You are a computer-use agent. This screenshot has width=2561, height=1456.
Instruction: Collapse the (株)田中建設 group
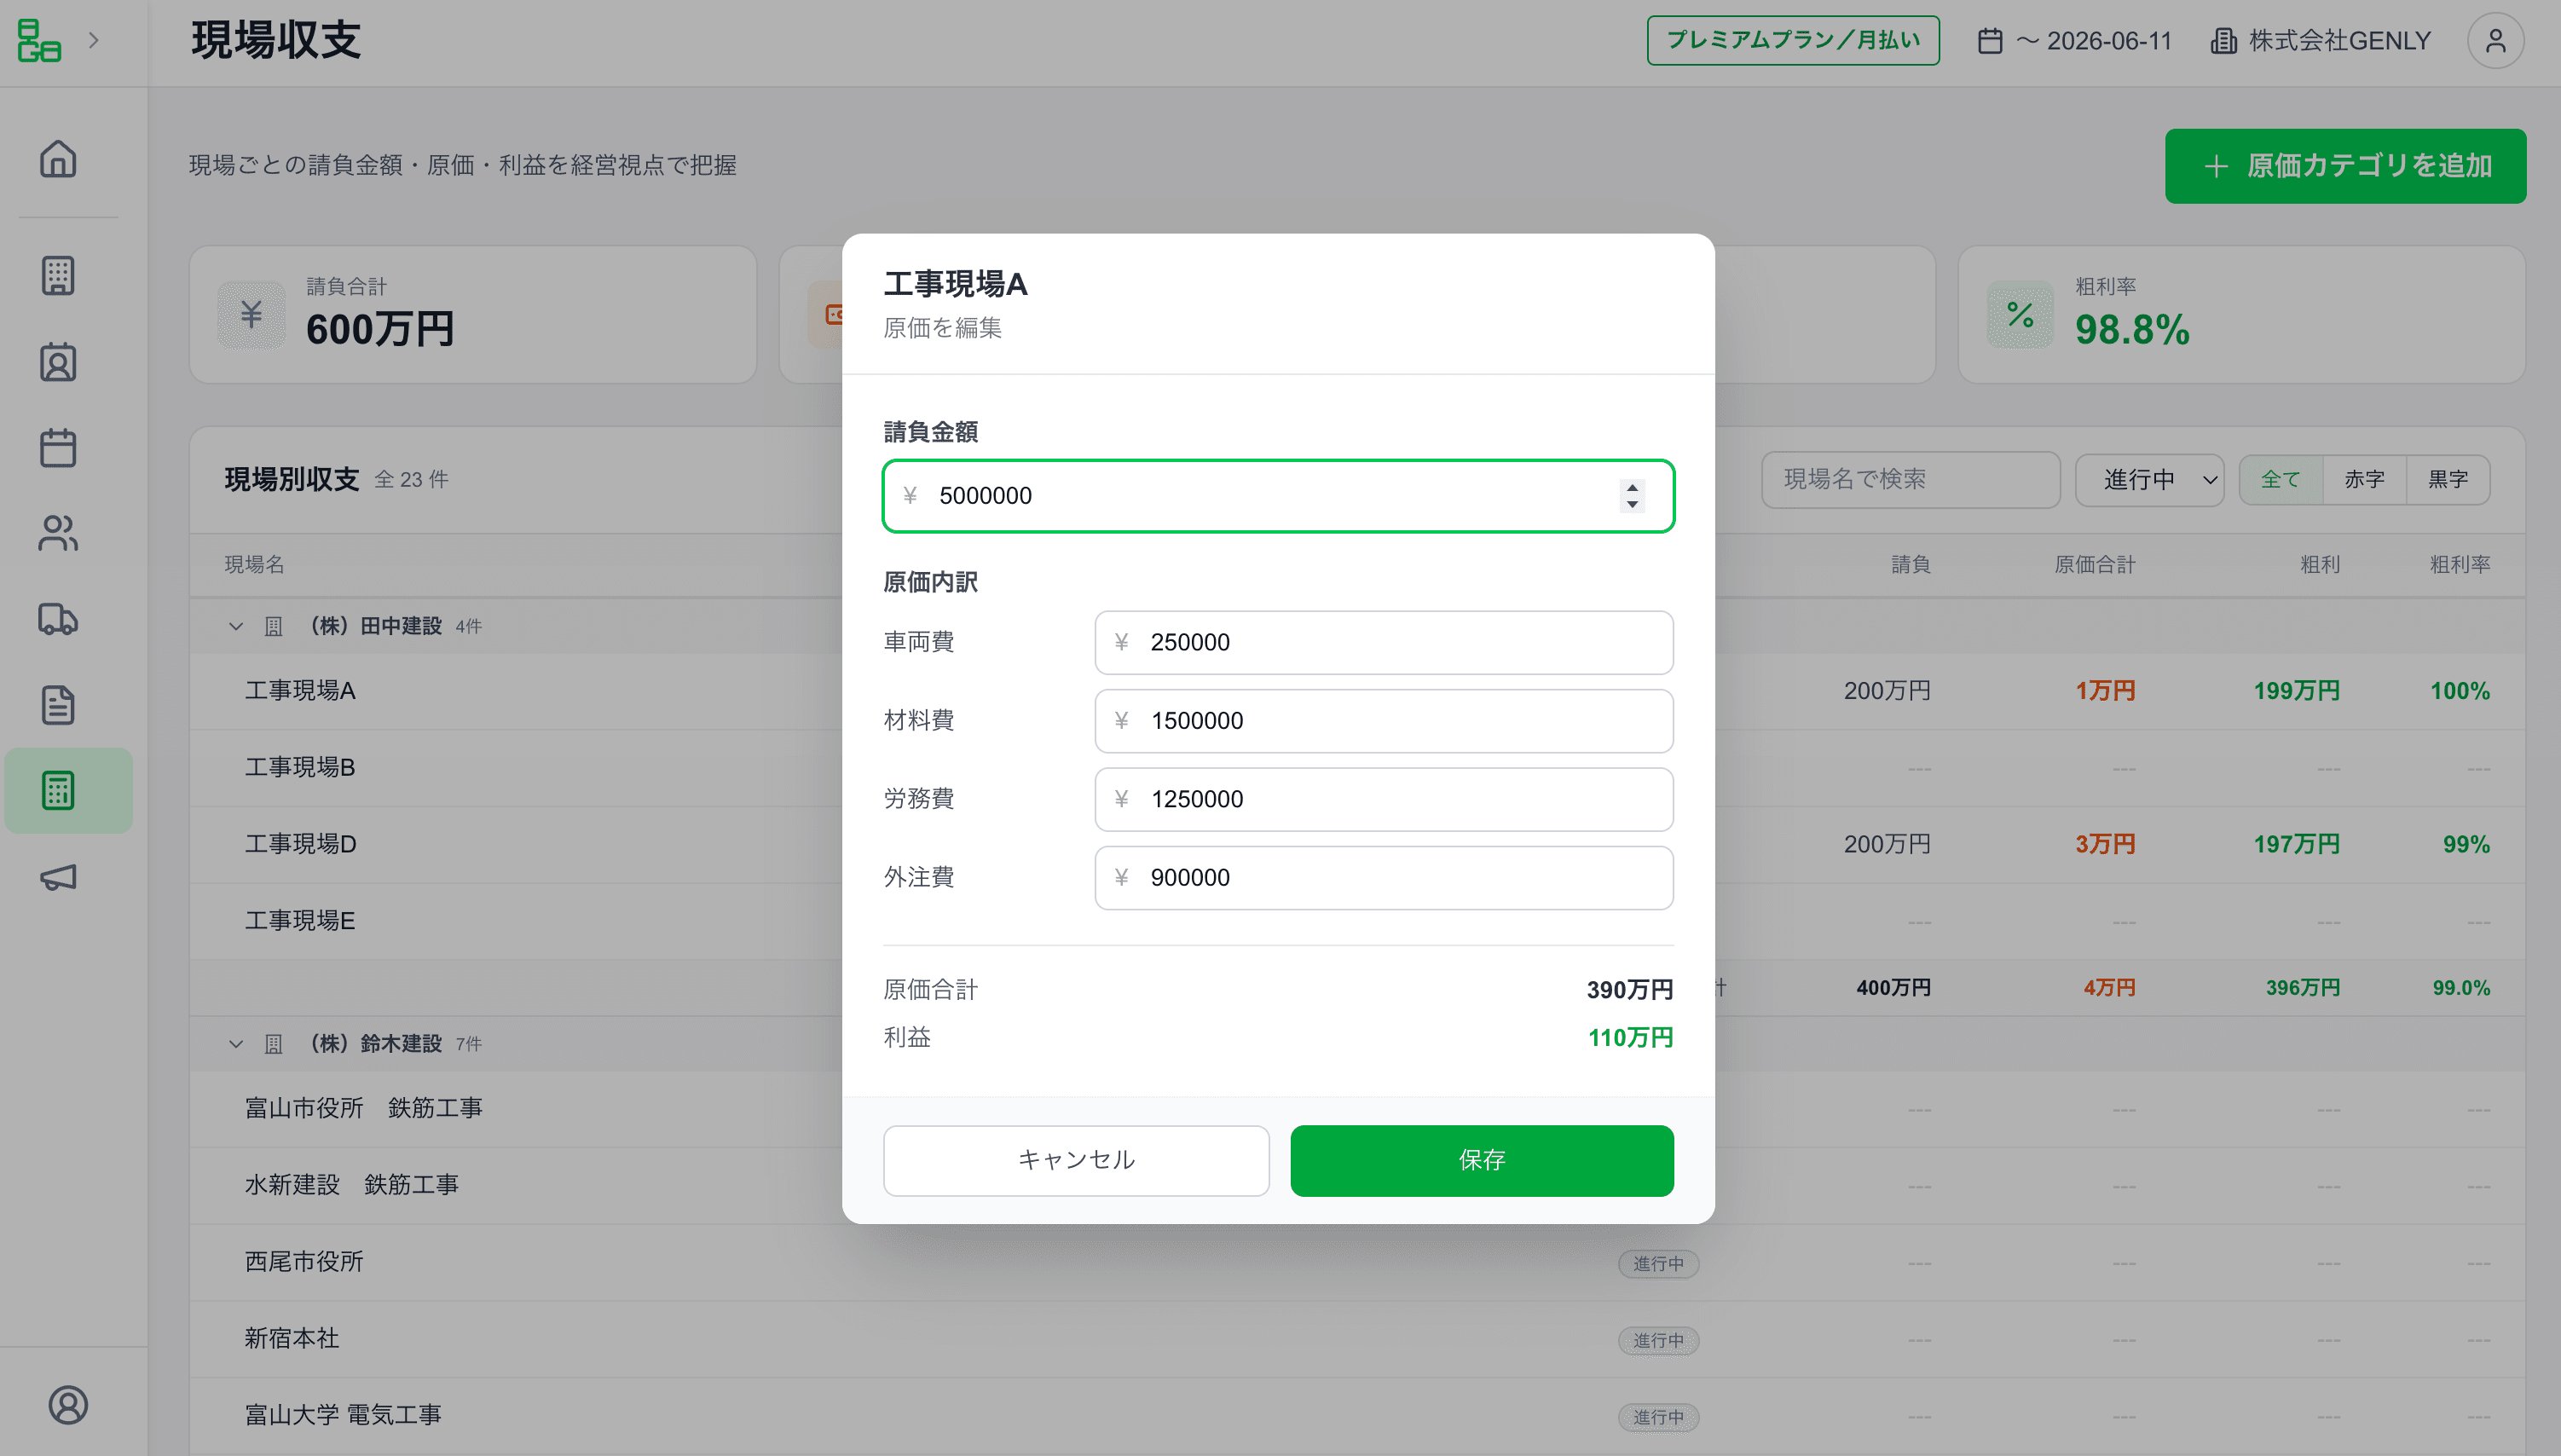[x=236, y=626]
